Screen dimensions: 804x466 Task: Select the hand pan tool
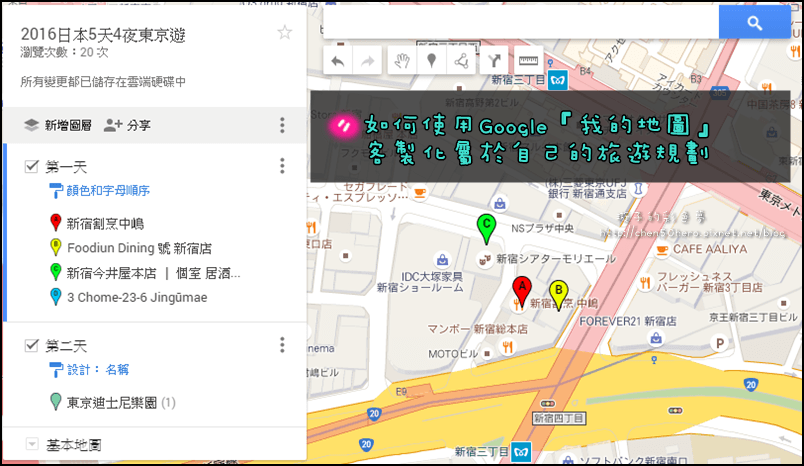click(x=402, y=62)
